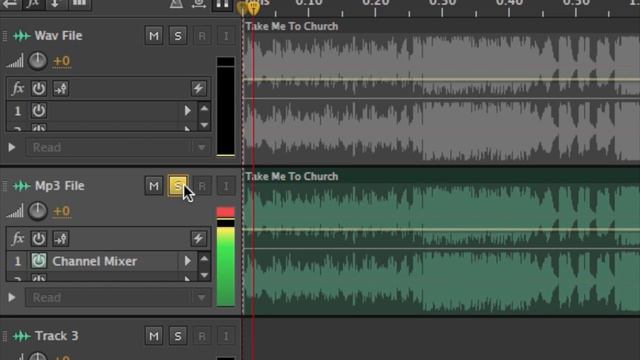This screenshot has height=360, width=640.
Task: Unsolo the Mp3 File track
Action: pos(178,186)
